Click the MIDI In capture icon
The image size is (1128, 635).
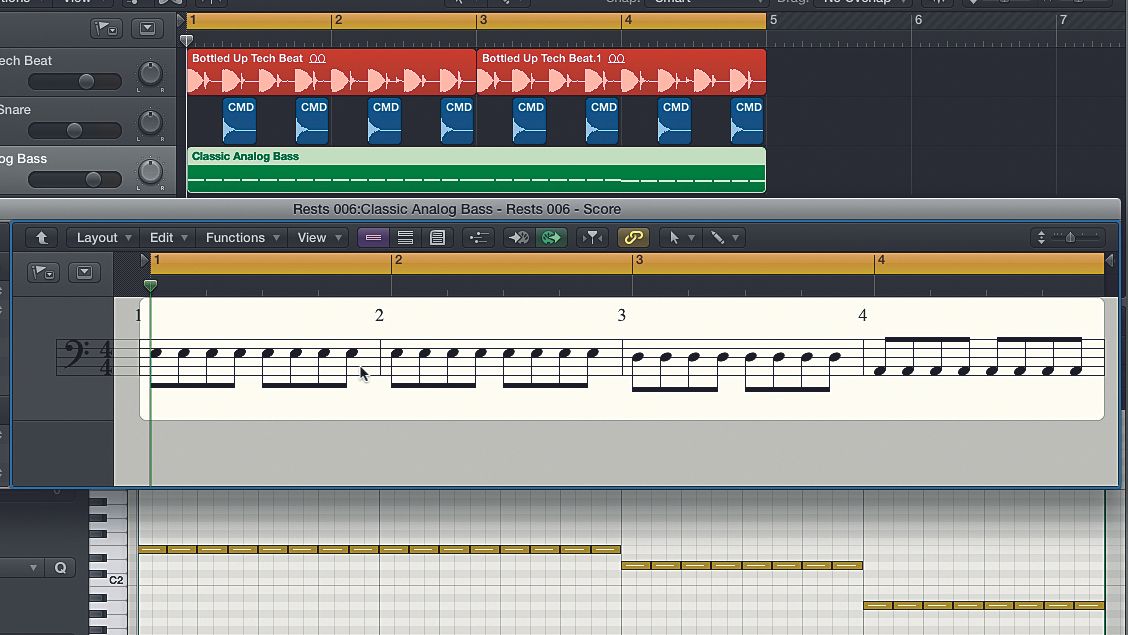tap(517, 237)
